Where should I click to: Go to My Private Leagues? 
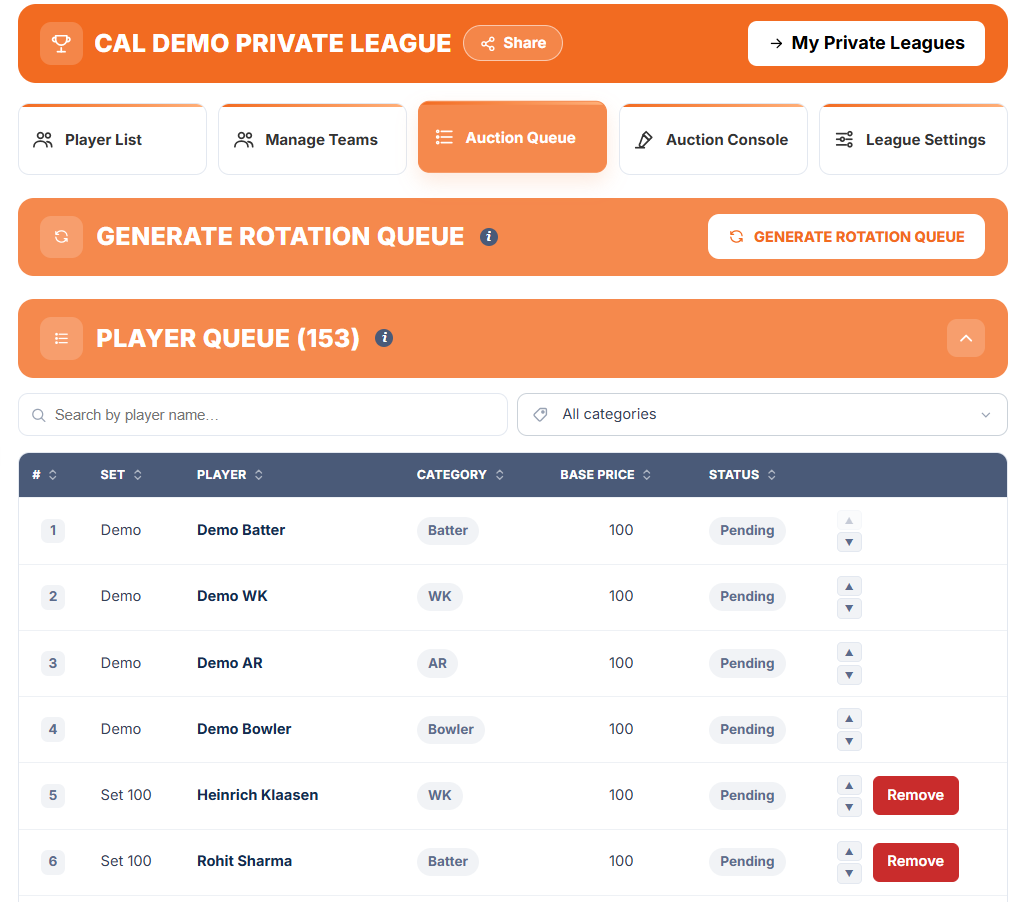click(x=866, y=43)
